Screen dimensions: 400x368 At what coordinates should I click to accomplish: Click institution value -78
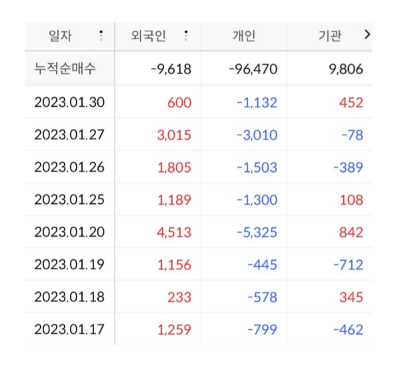(x=352, y=135)
